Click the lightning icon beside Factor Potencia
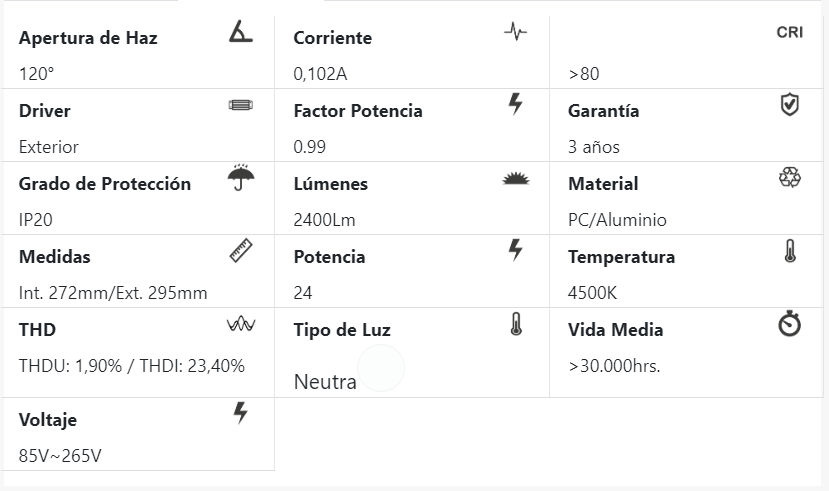This screenshot has height=491, width=829. tap(516, 103)
